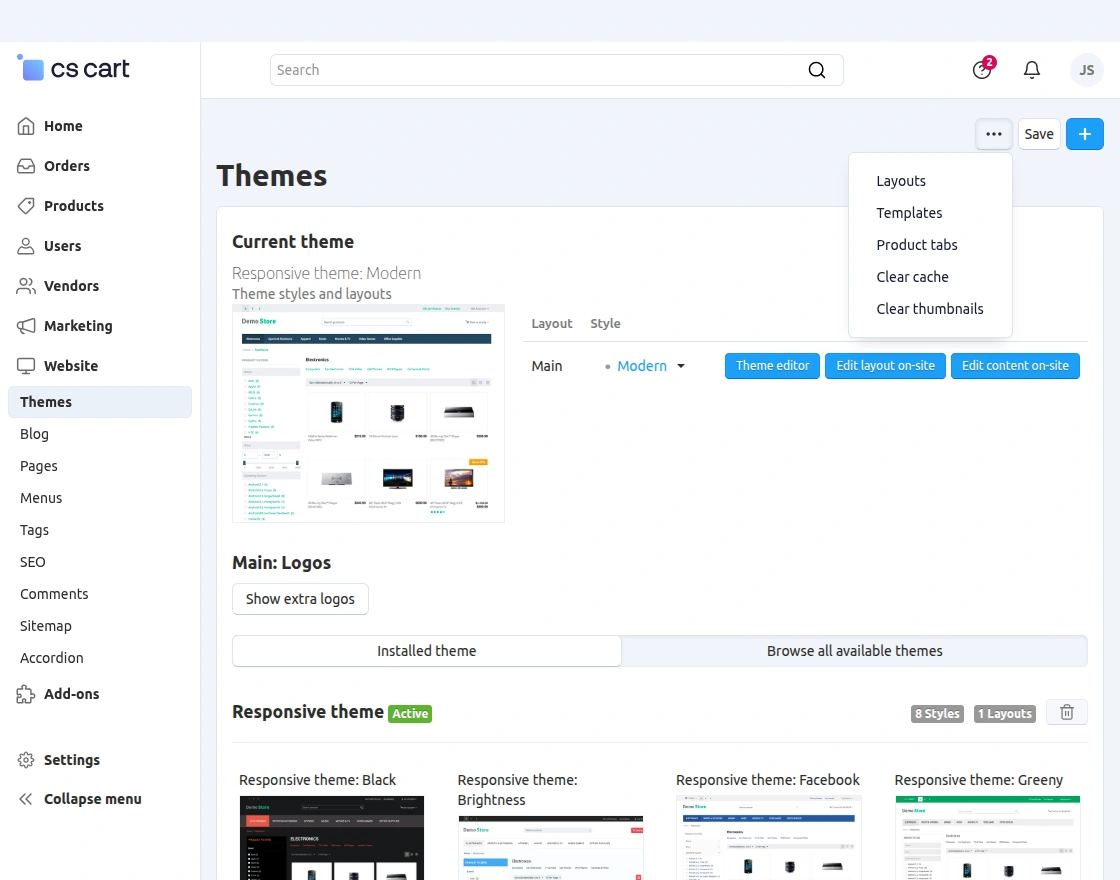The height and width of the screenshot is (880, 1120).
Task: Click Edit layout on-site button
Action: click(x=885, y=366)
